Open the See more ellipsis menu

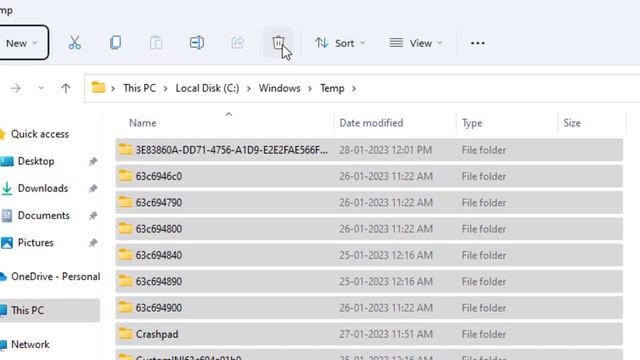click(478, 43)
